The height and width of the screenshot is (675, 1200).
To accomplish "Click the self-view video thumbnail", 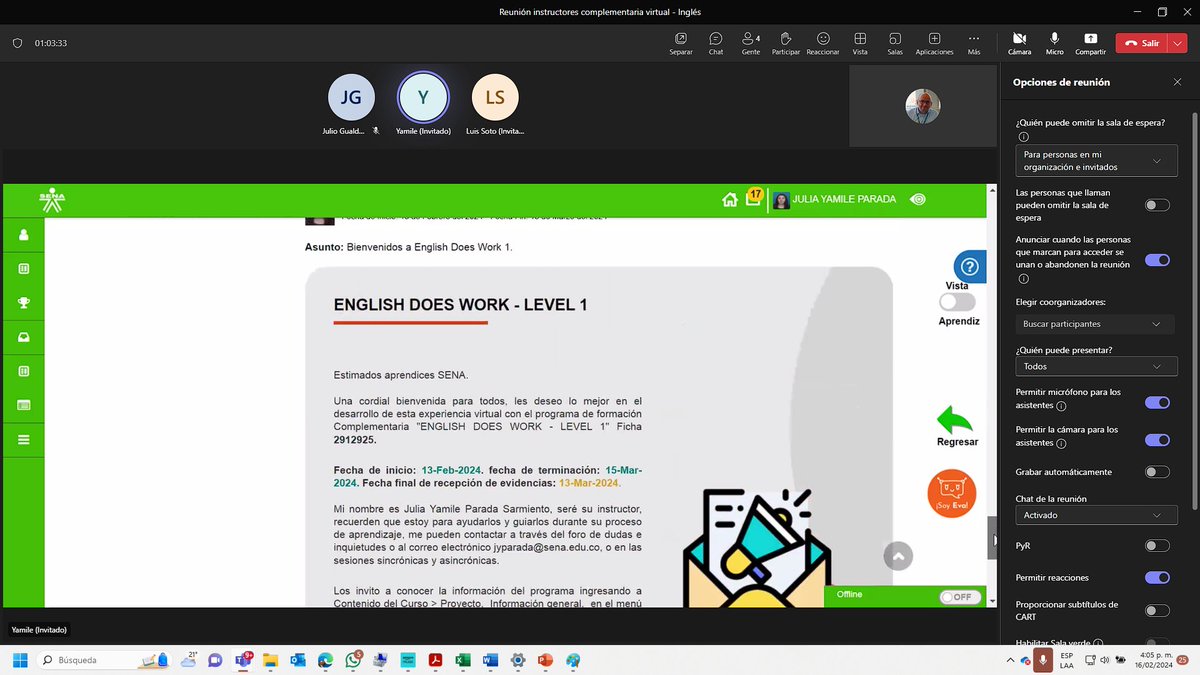I will 923,107.
